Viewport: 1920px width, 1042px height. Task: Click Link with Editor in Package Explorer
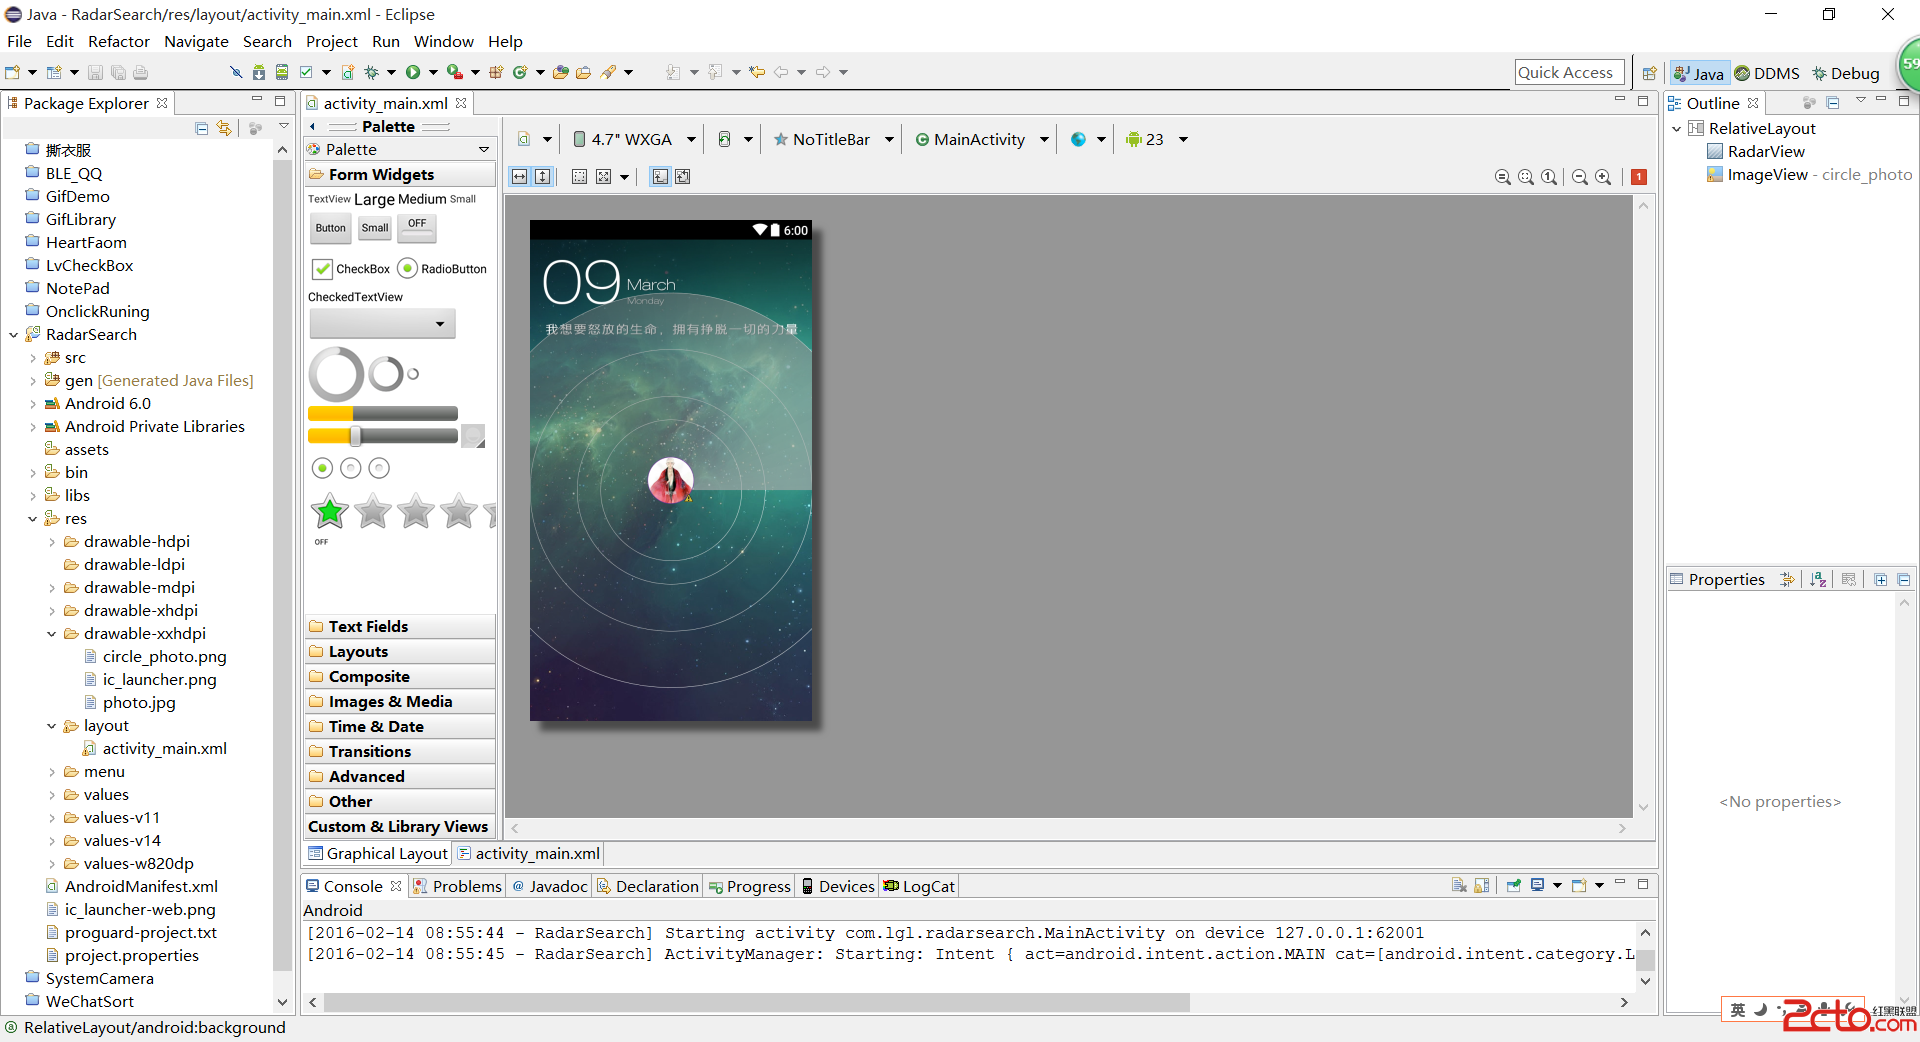[x=224, y=128]
